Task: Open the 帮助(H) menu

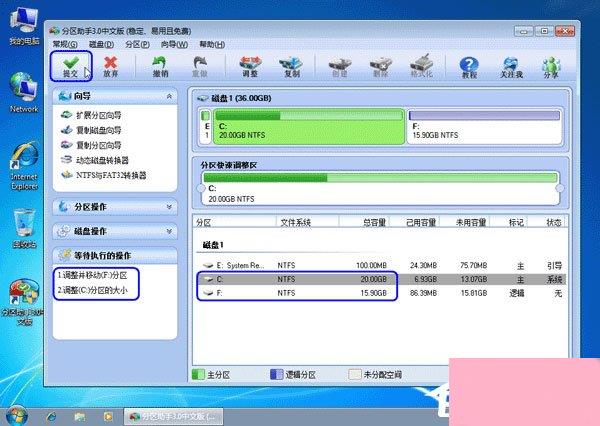Action: tap(212, 44)
